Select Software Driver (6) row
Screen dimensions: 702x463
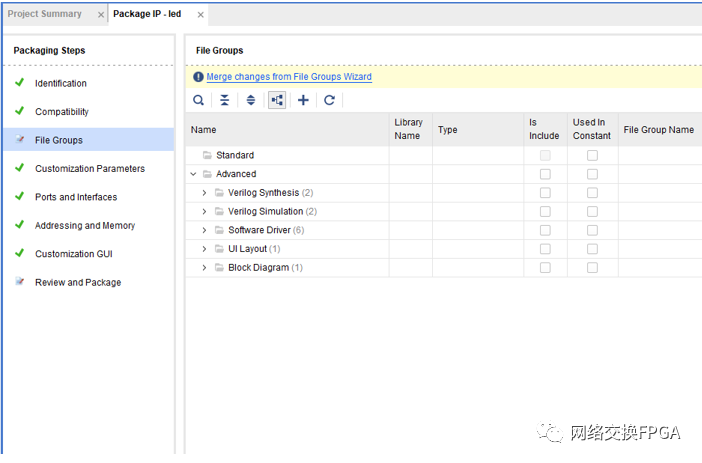(444, 230)
